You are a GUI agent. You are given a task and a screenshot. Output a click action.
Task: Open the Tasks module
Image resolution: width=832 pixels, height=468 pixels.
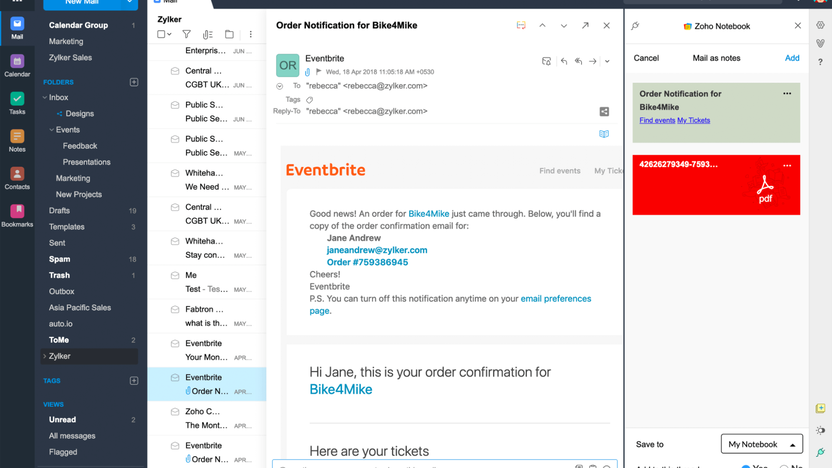pos(17,103)
